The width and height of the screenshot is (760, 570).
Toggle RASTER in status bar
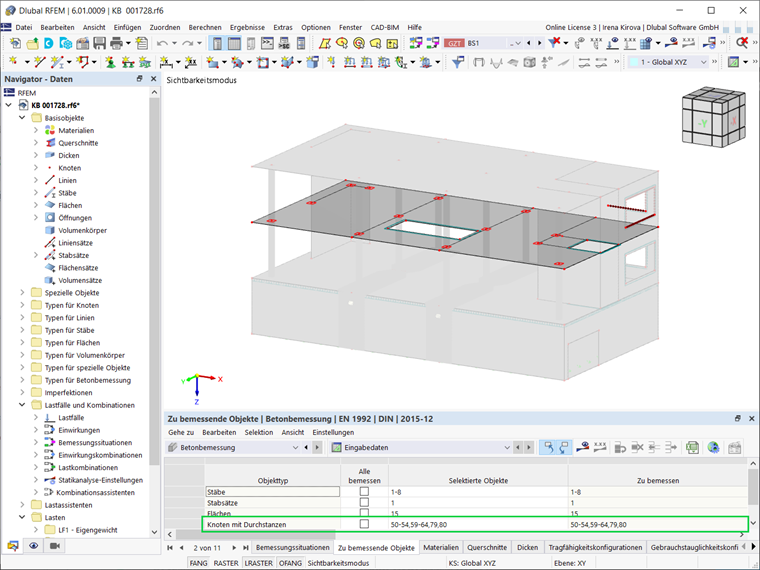[x=226, y=563]
